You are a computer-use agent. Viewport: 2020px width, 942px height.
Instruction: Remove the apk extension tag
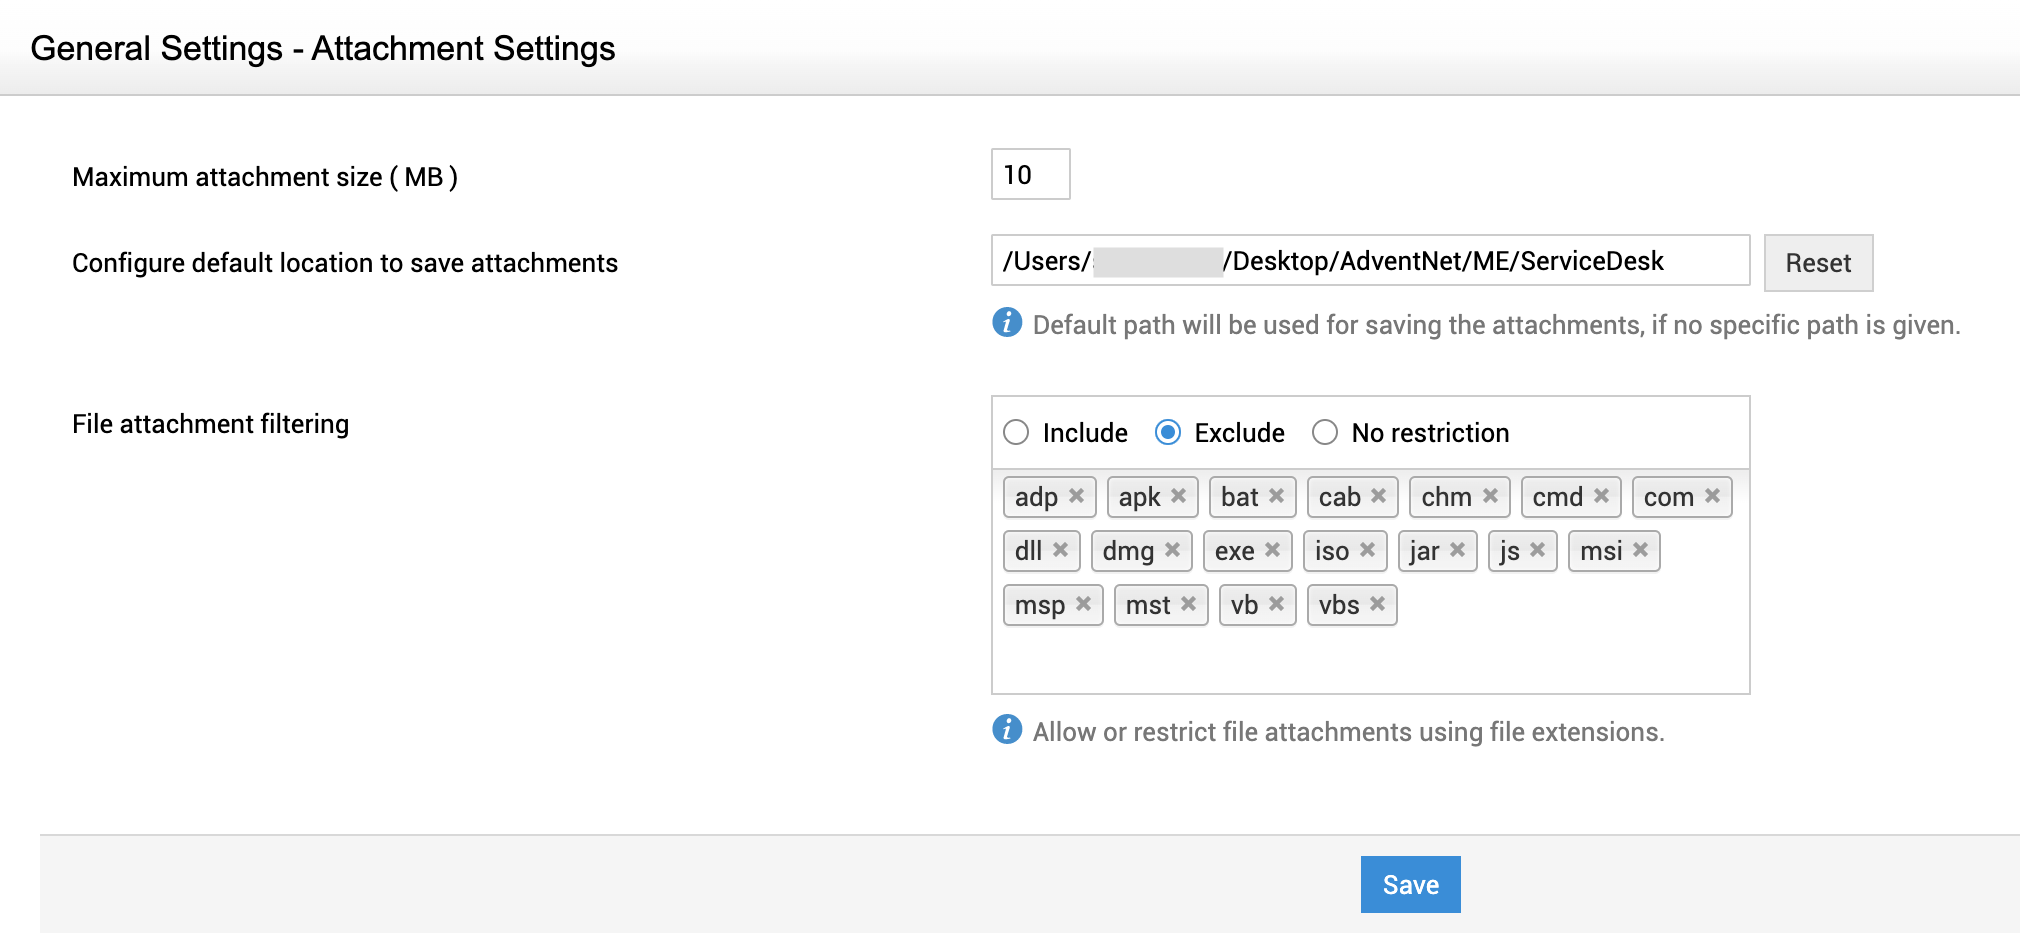coord(1178,496)
